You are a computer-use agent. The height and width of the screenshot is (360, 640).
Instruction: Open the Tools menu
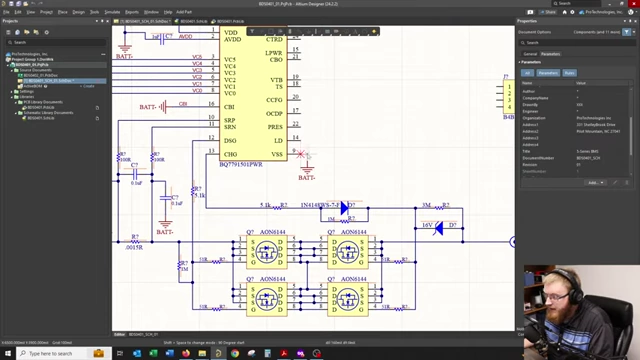(x=94, y=12)
